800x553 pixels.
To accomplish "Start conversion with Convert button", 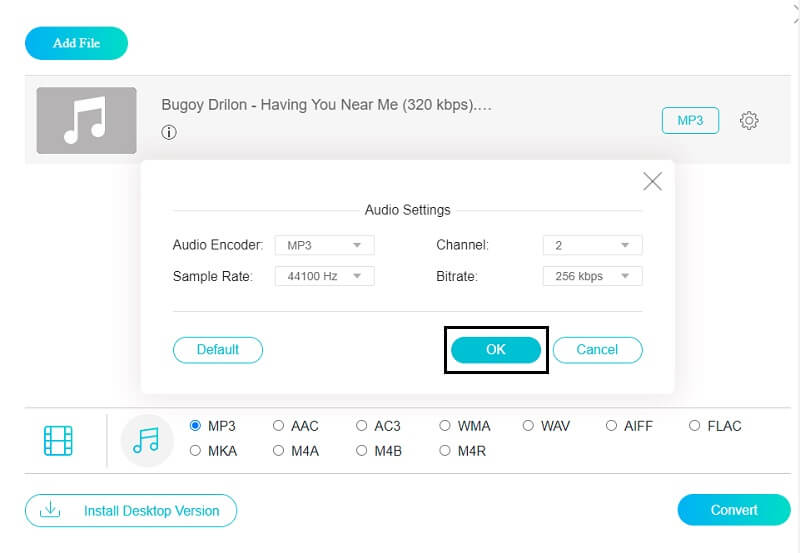I will click(x=734, y=510).
